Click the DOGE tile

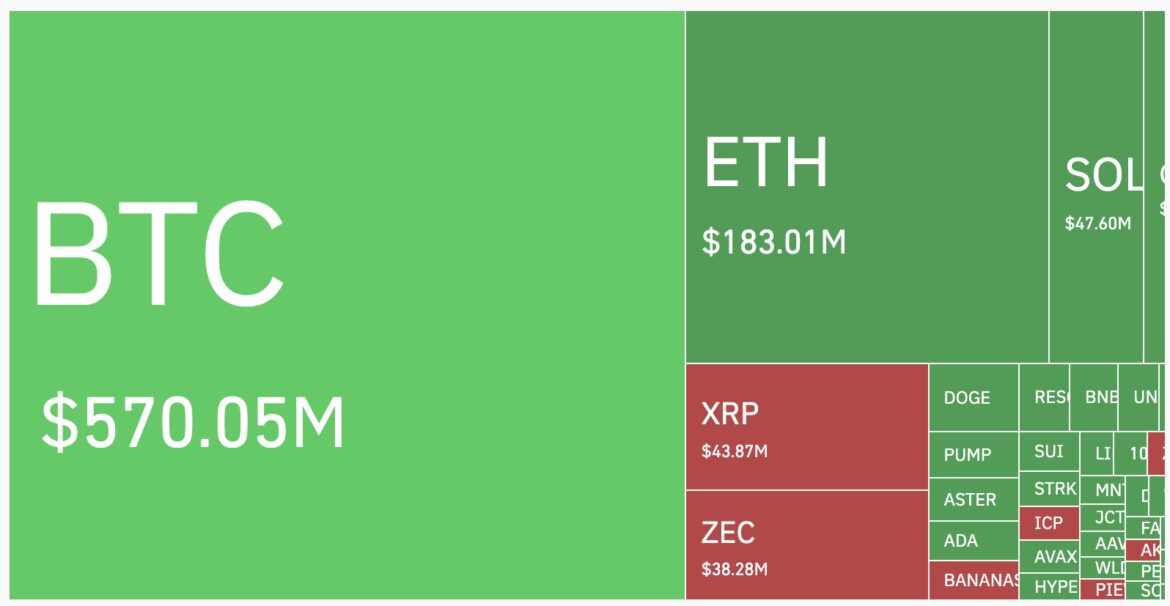(973, 397)
